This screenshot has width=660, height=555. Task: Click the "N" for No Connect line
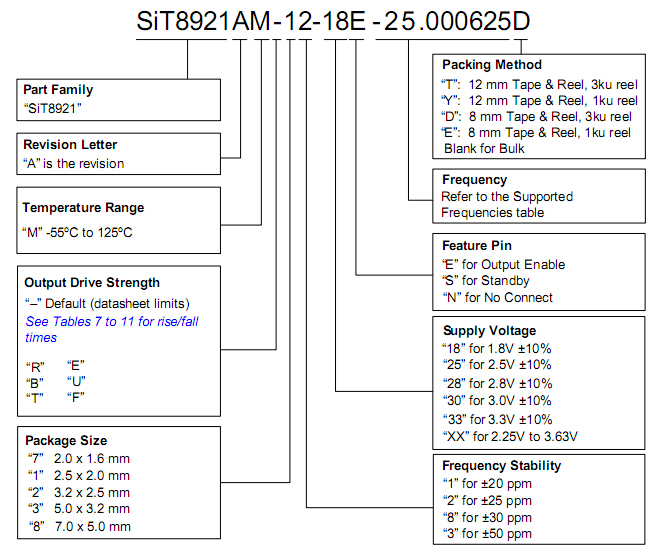[498, 297]
